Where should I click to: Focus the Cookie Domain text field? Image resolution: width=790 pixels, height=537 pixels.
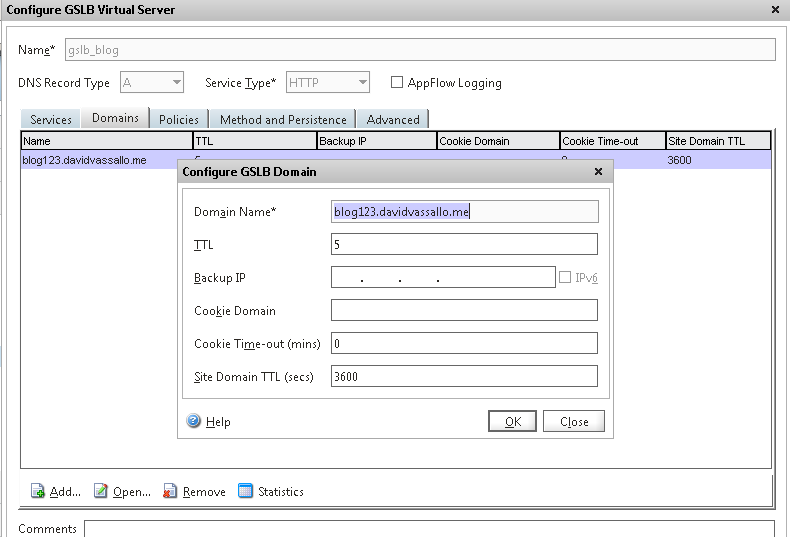tap(464, 310)
